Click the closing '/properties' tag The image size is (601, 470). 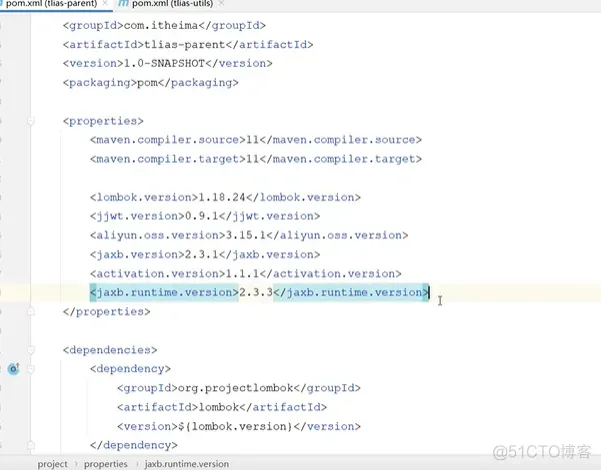(x=107, y=312)
